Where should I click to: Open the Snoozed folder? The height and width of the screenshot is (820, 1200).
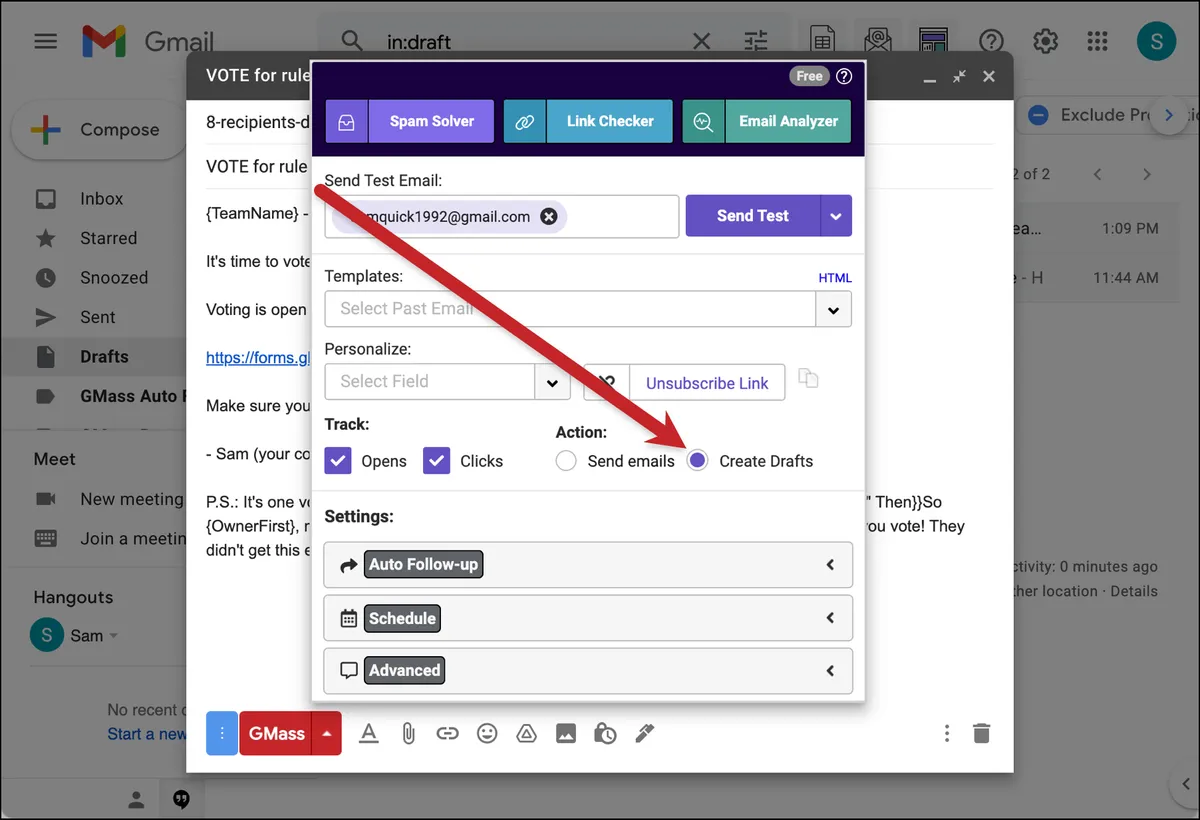tap(113, 278)
